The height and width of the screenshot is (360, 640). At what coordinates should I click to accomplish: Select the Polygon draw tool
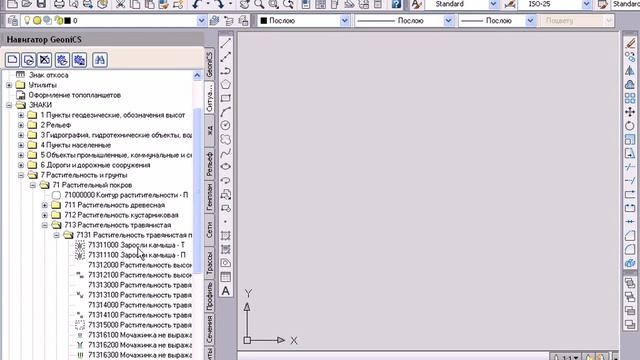coord(226,84)
